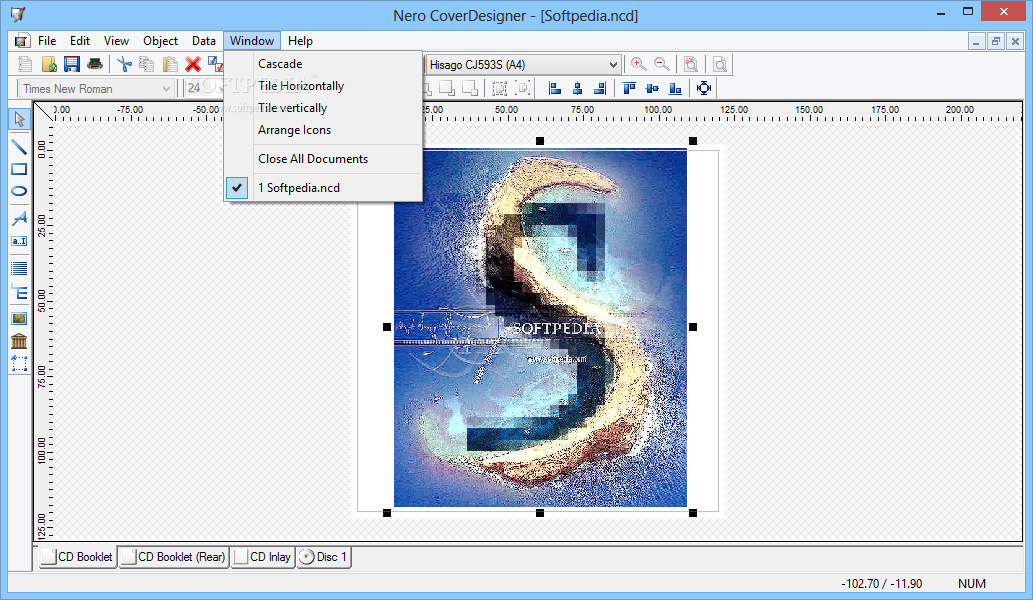The height and width of the screenshot is (600, 1033).
Task: Click the application icon in menu bar
Action: click(21, 41)
